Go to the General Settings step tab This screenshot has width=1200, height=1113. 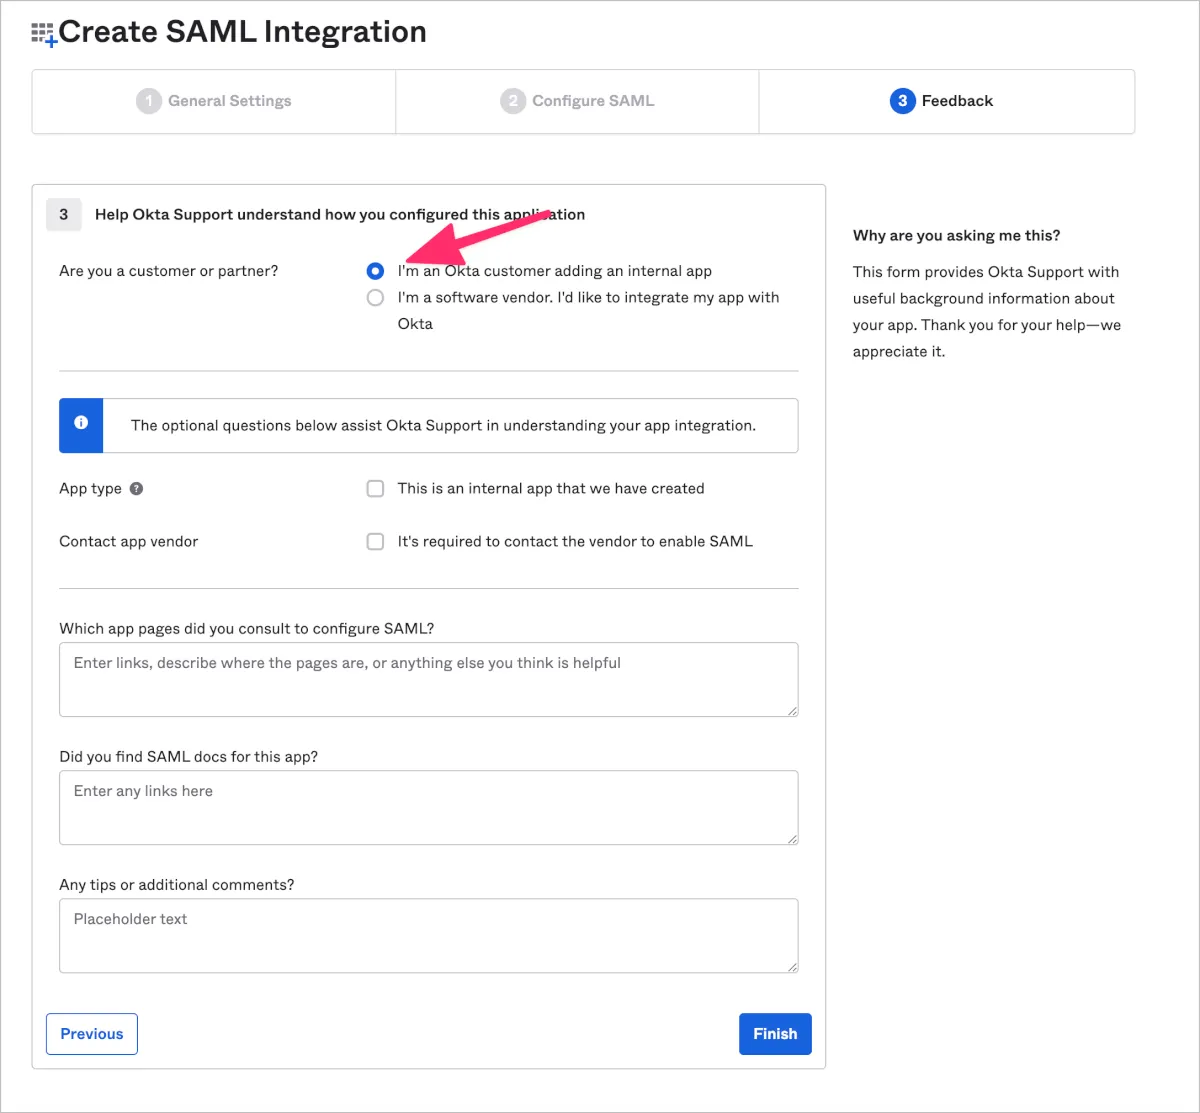(214, 101)
